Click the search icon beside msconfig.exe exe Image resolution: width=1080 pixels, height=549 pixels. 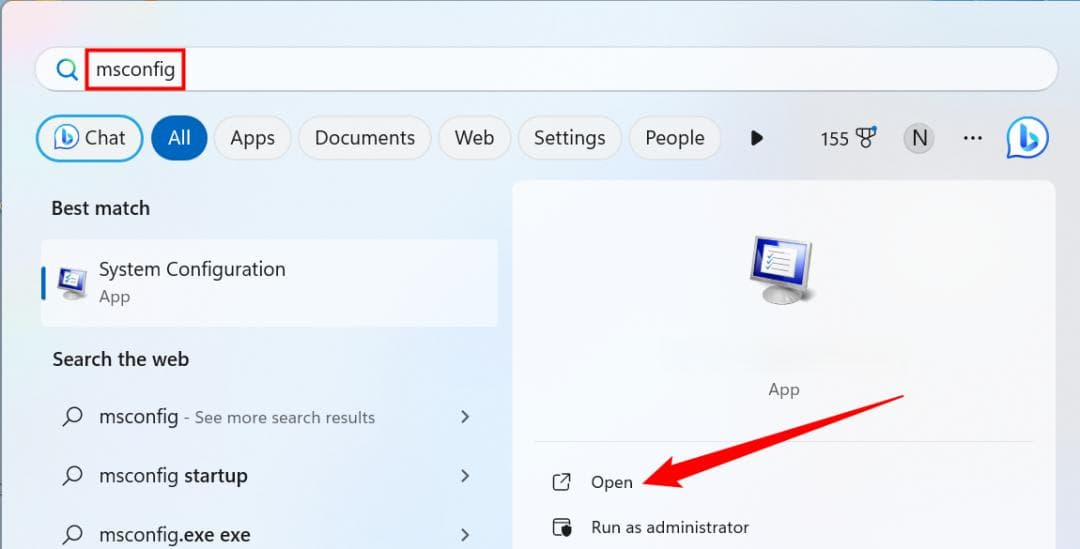(72, 534)
